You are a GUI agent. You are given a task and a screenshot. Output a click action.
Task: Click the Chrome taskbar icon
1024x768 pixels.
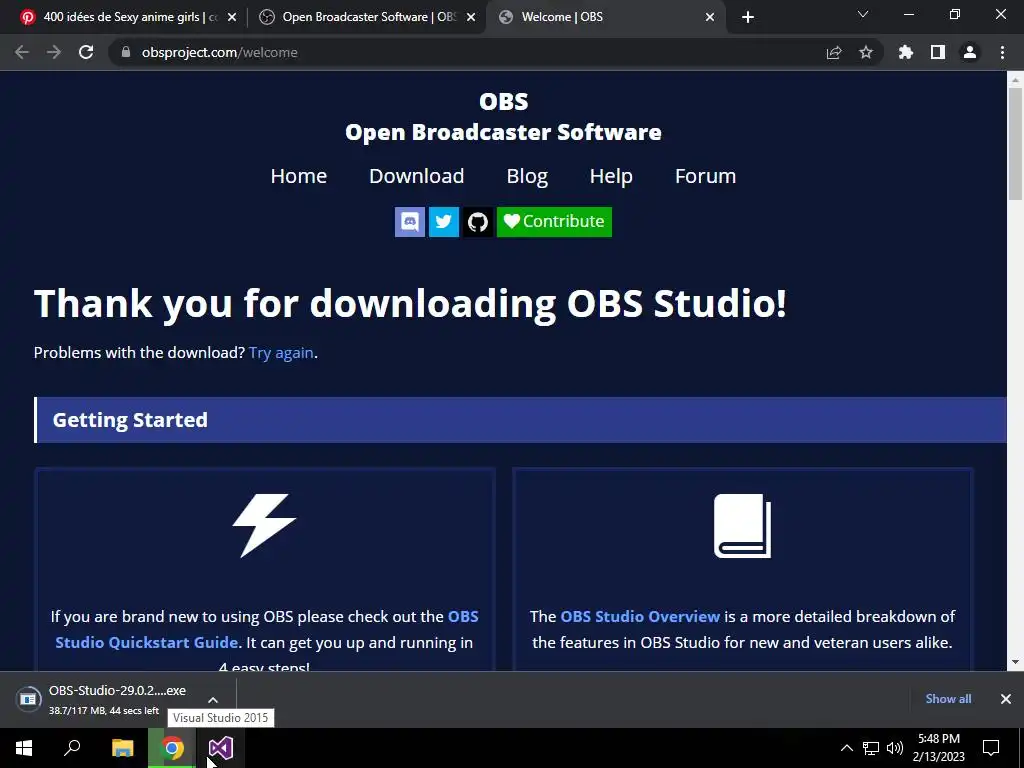pyautogui.click(x=172, y=748)
